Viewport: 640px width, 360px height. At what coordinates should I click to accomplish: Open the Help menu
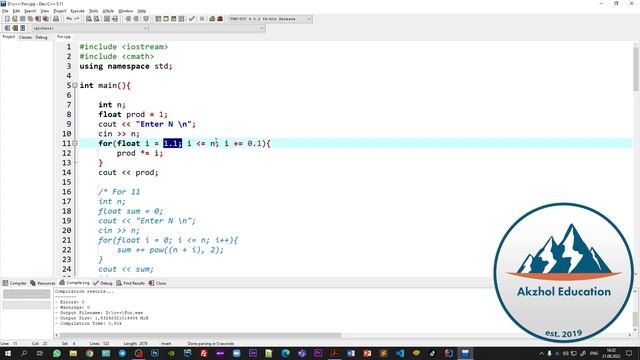(142, 11)
